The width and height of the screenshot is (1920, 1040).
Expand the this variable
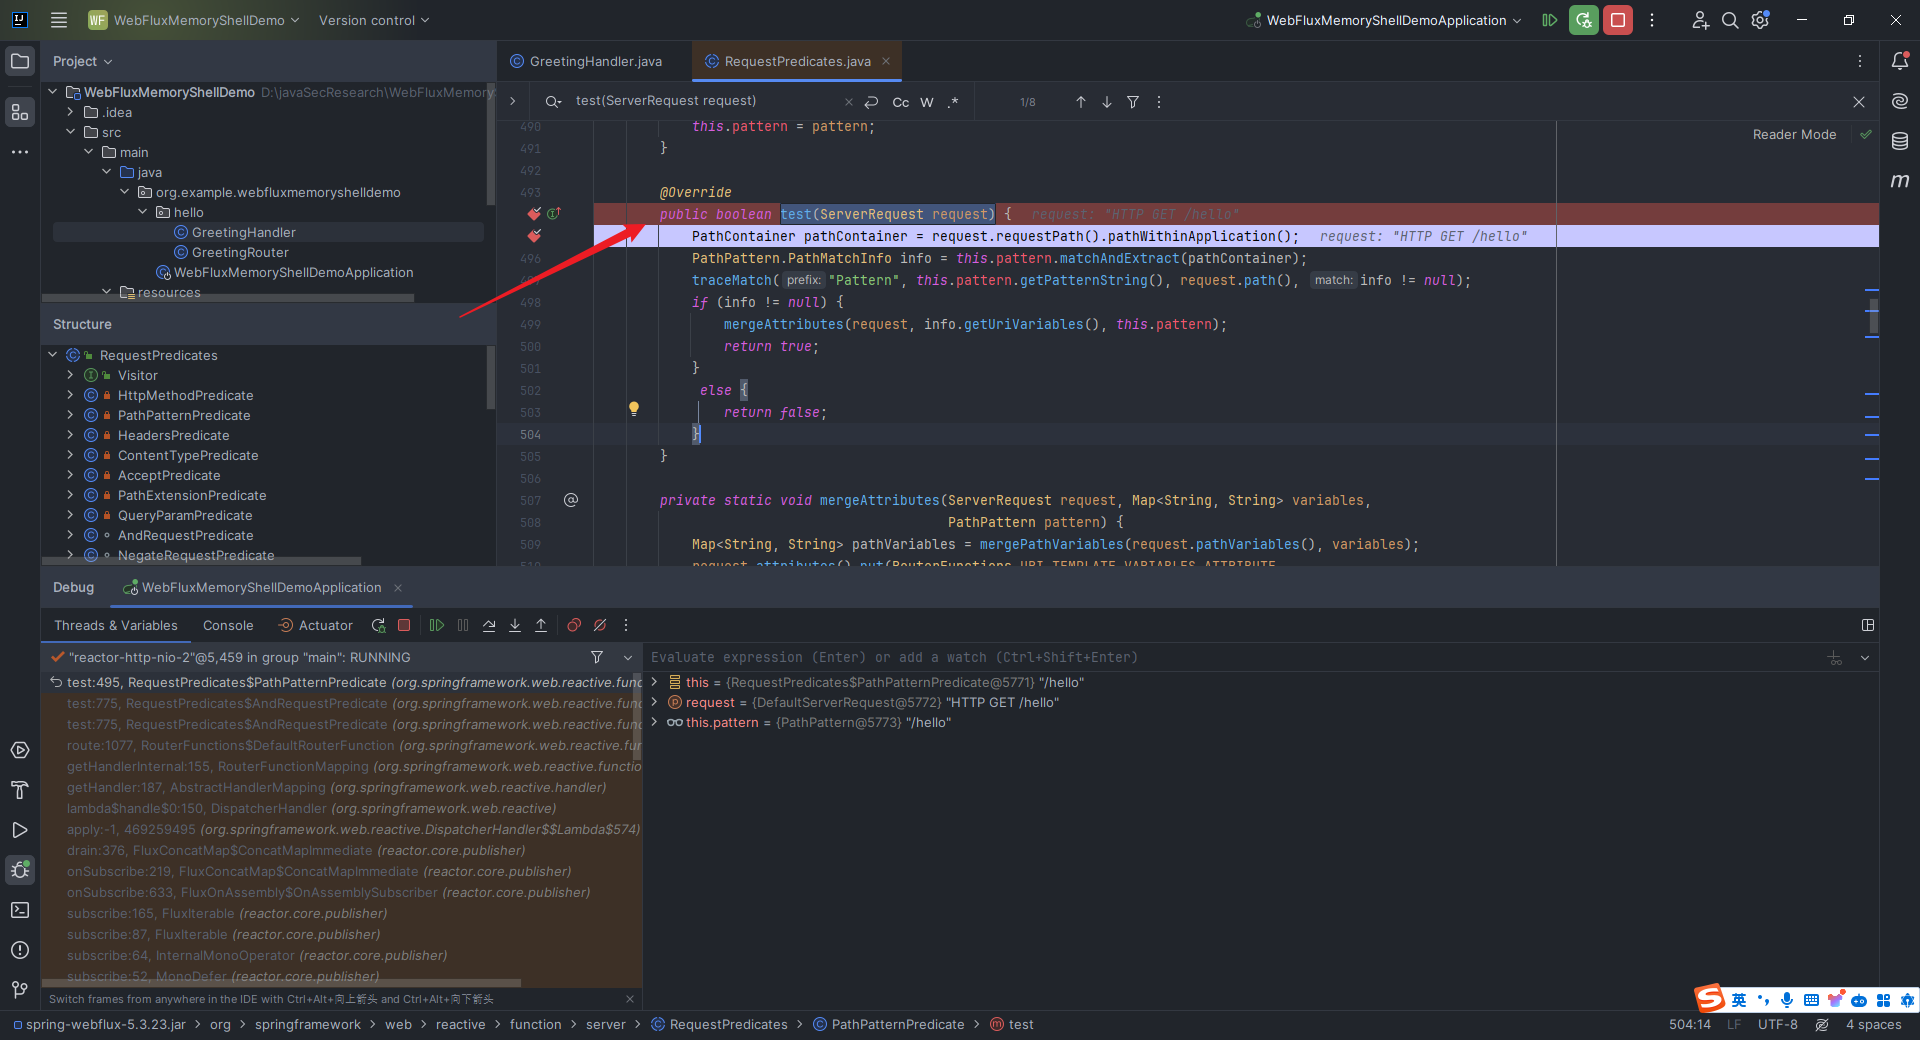[654, 682]
